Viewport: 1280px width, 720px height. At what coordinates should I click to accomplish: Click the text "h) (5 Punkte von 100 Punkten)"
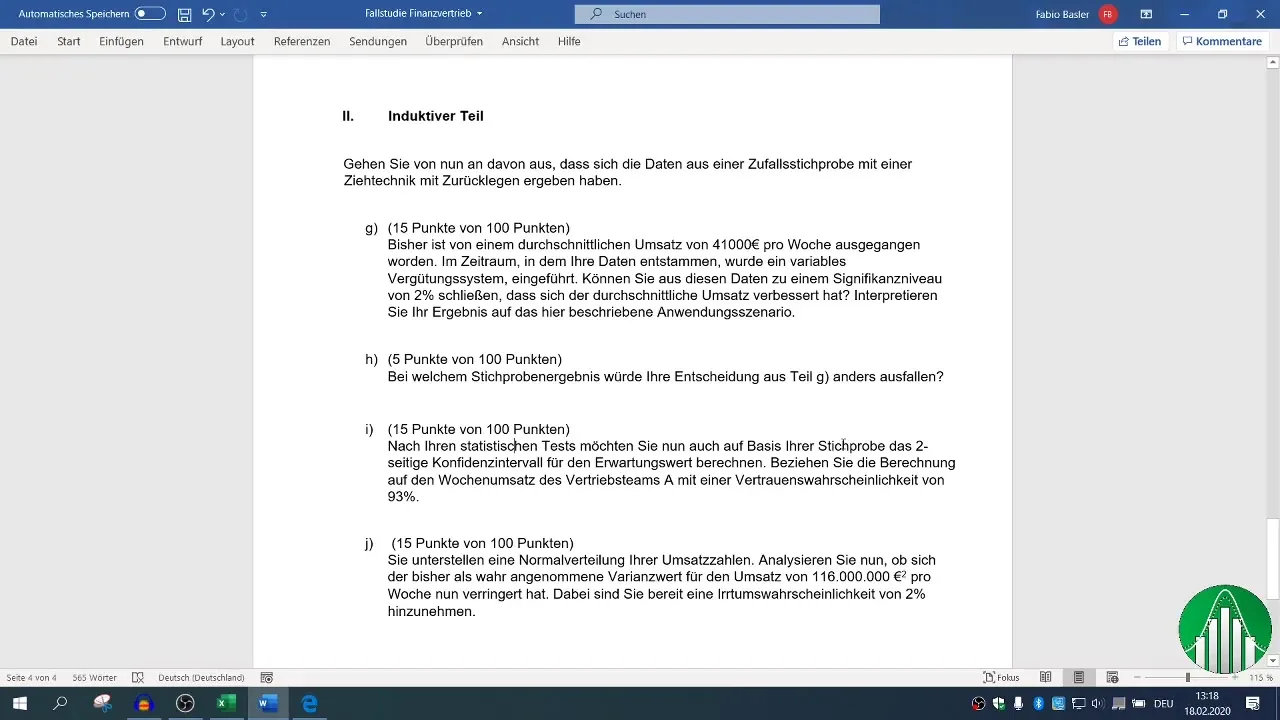pyautogui.click(x=464, y=359)
